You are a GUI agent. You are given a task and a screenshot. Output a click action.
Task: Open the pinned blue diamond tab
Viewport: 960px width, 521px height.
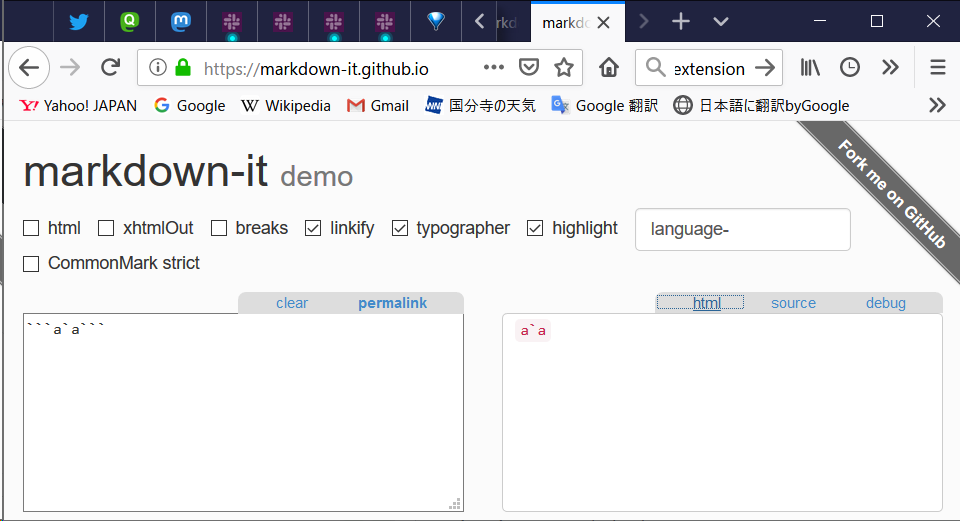pos(435,22)
